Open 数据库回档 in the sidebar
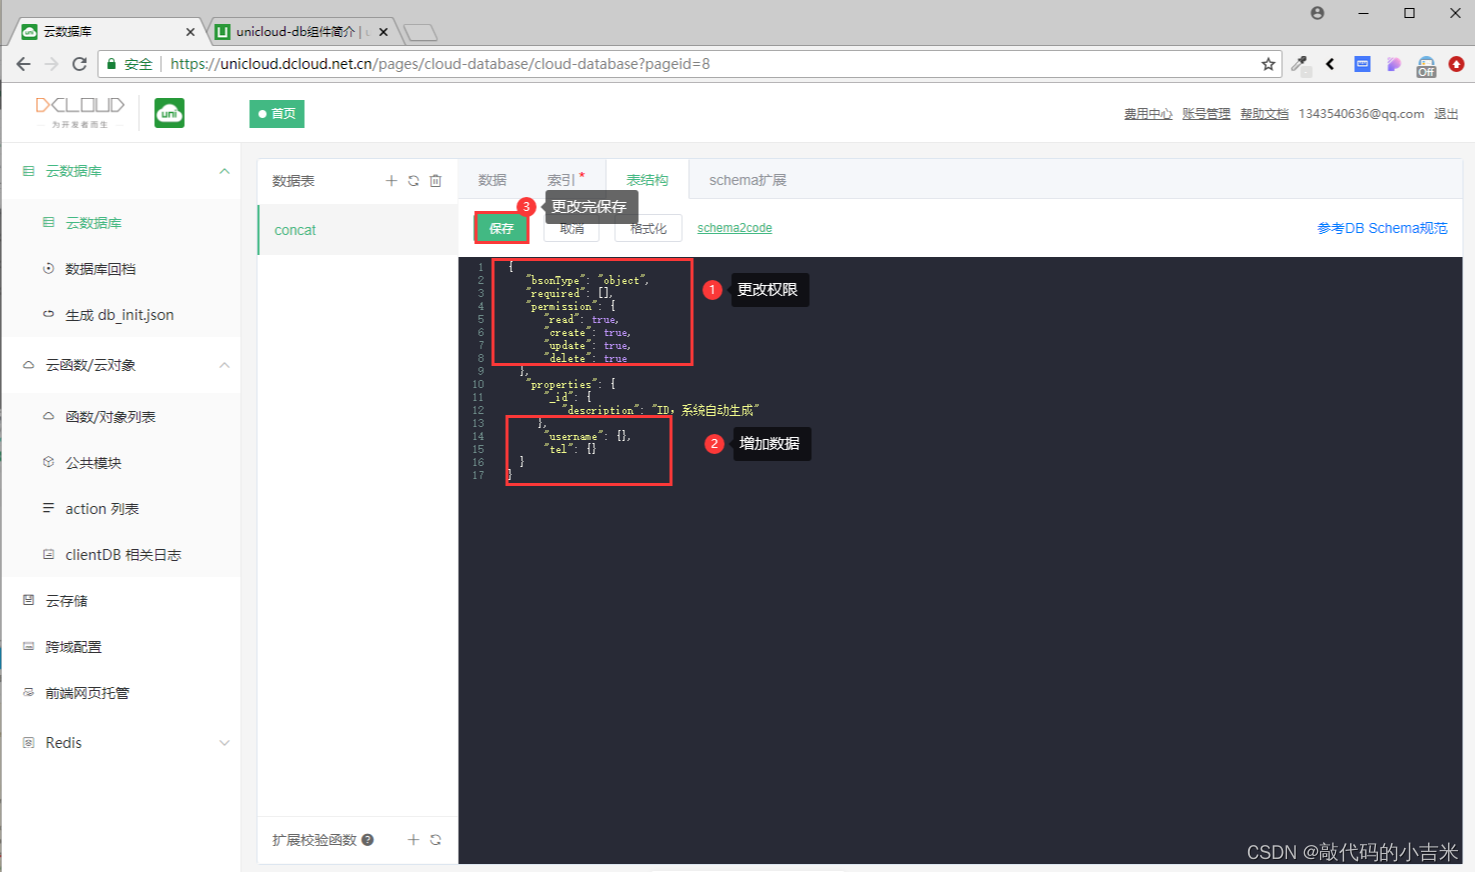This screenshot has width=1475, height=872. click(120, 269)
